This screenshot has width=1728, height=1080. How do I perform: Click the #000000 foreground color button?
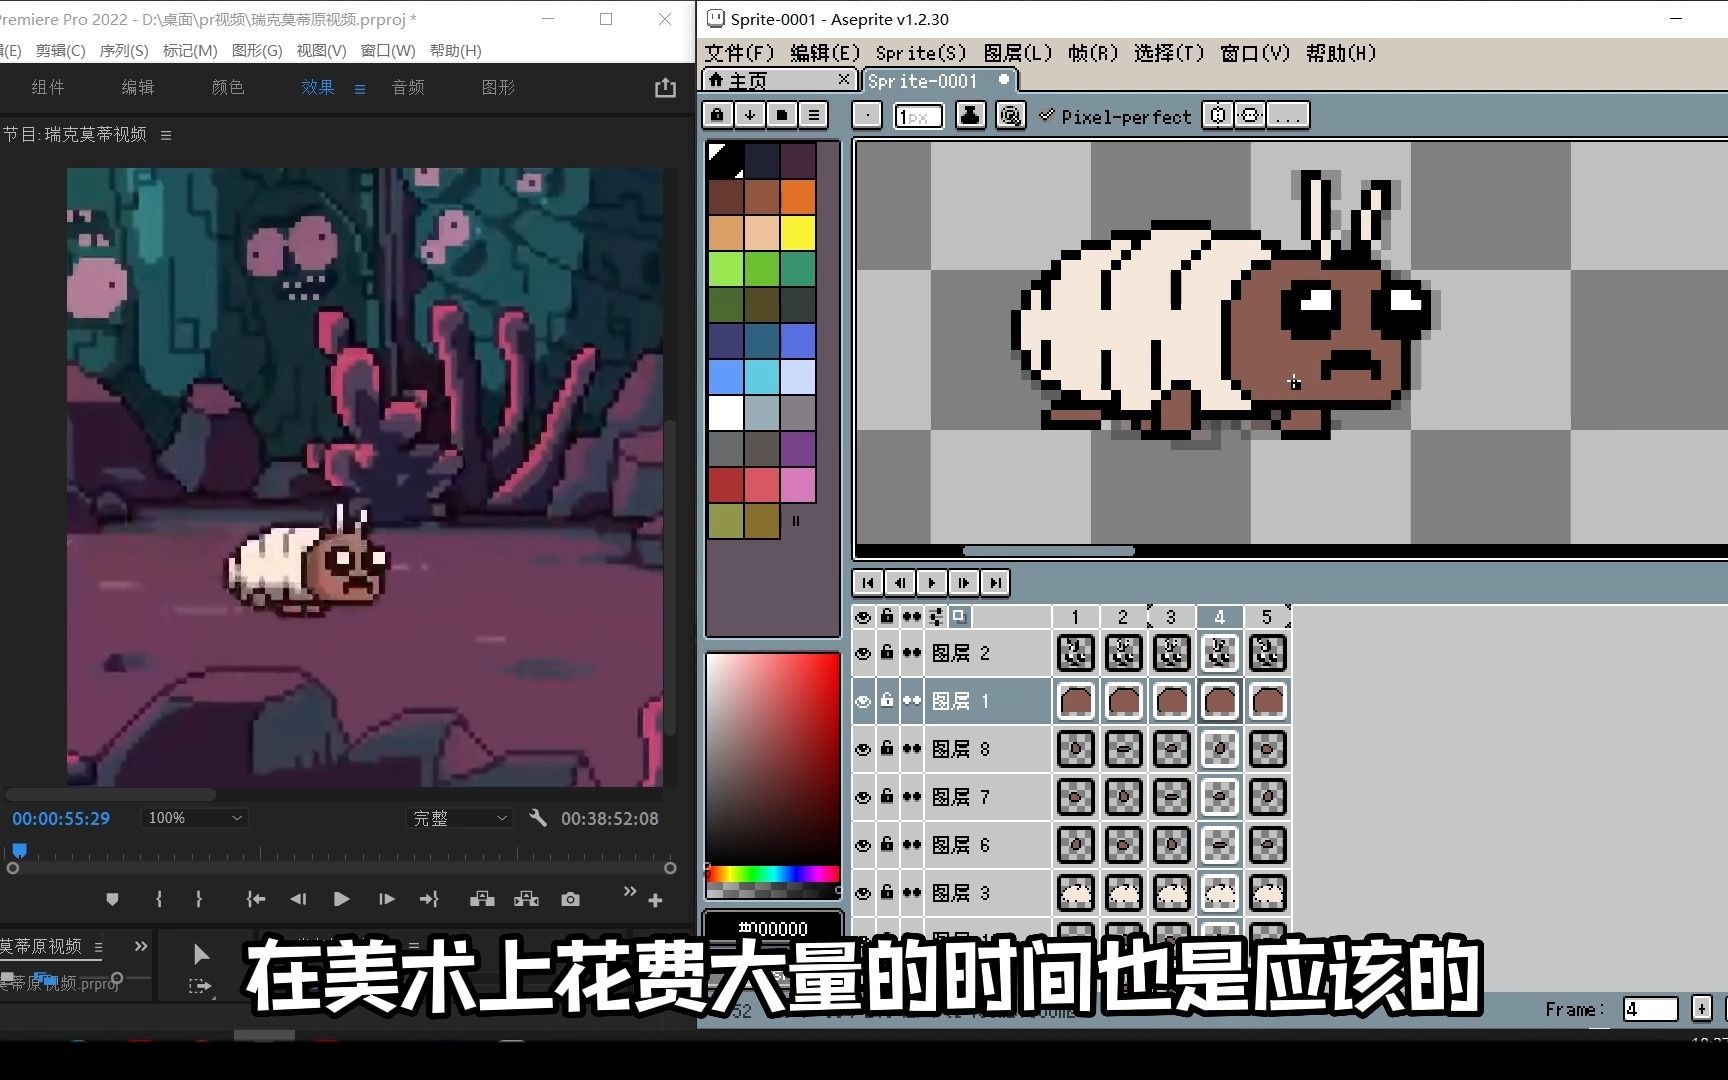point(773,928)
